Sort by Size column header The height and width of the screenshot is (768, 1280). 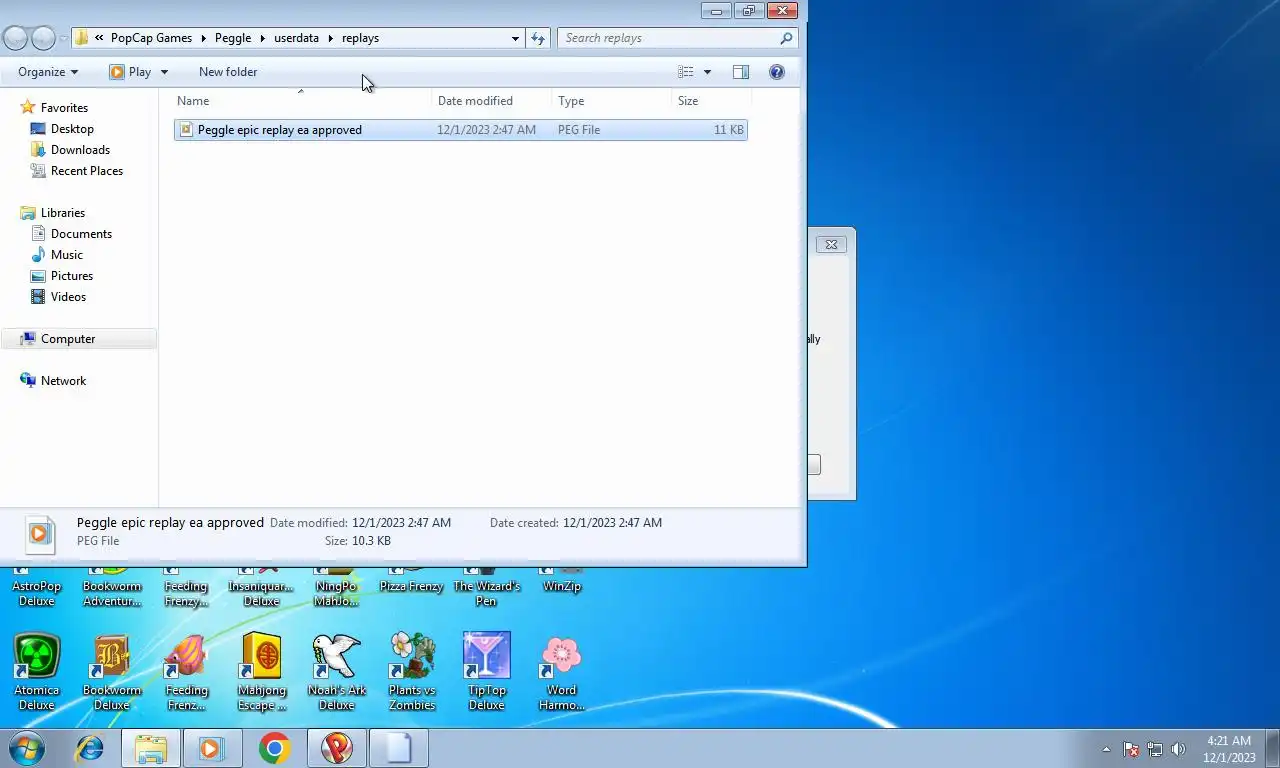pos(710,101)
